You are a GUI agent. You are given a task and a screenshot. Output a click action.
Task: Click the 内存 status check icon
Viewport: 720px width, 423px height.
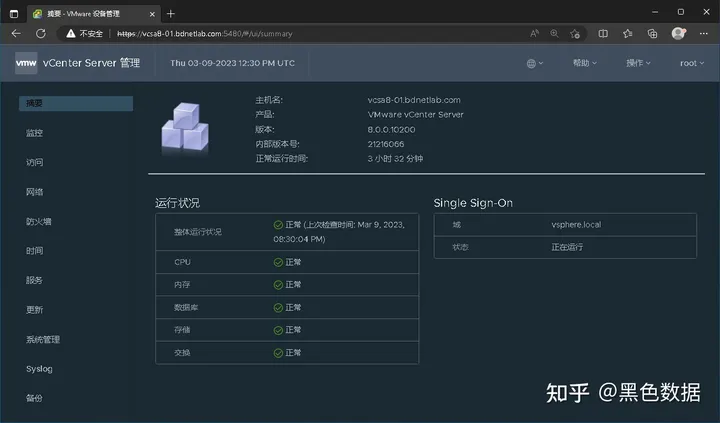278,285
